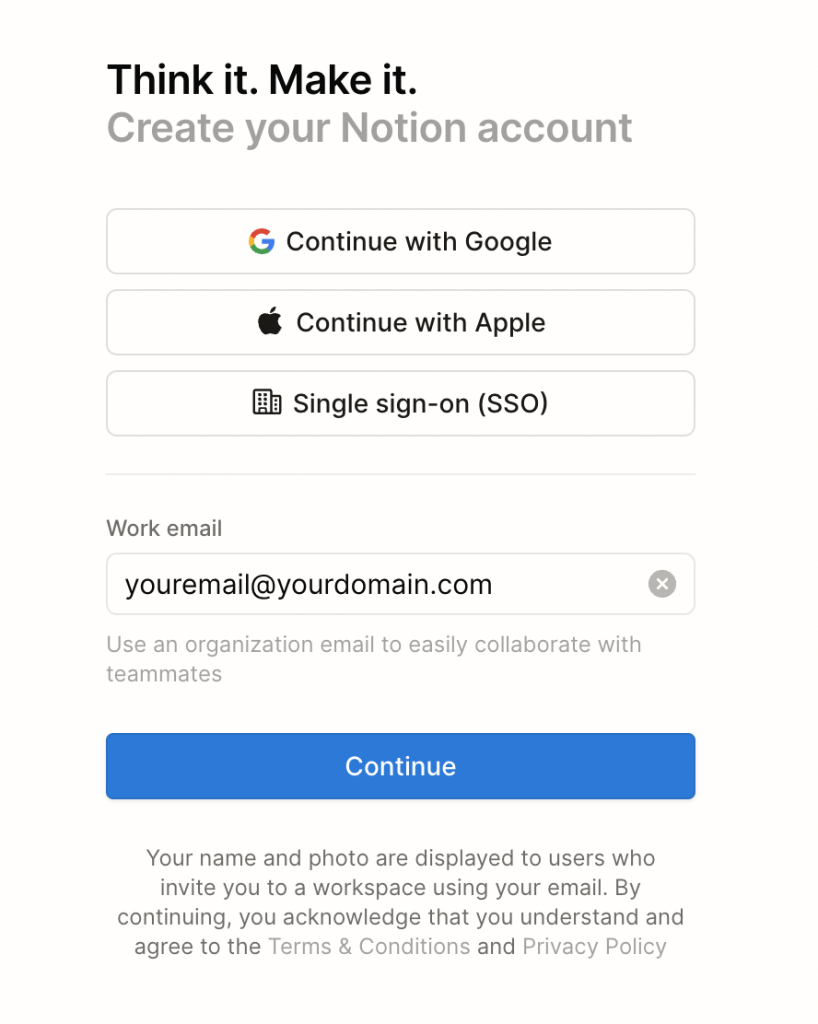Viewport: 818px width, 1024px height.
Task: Focus the Work email input field
Action: click(x=380, y=584)
